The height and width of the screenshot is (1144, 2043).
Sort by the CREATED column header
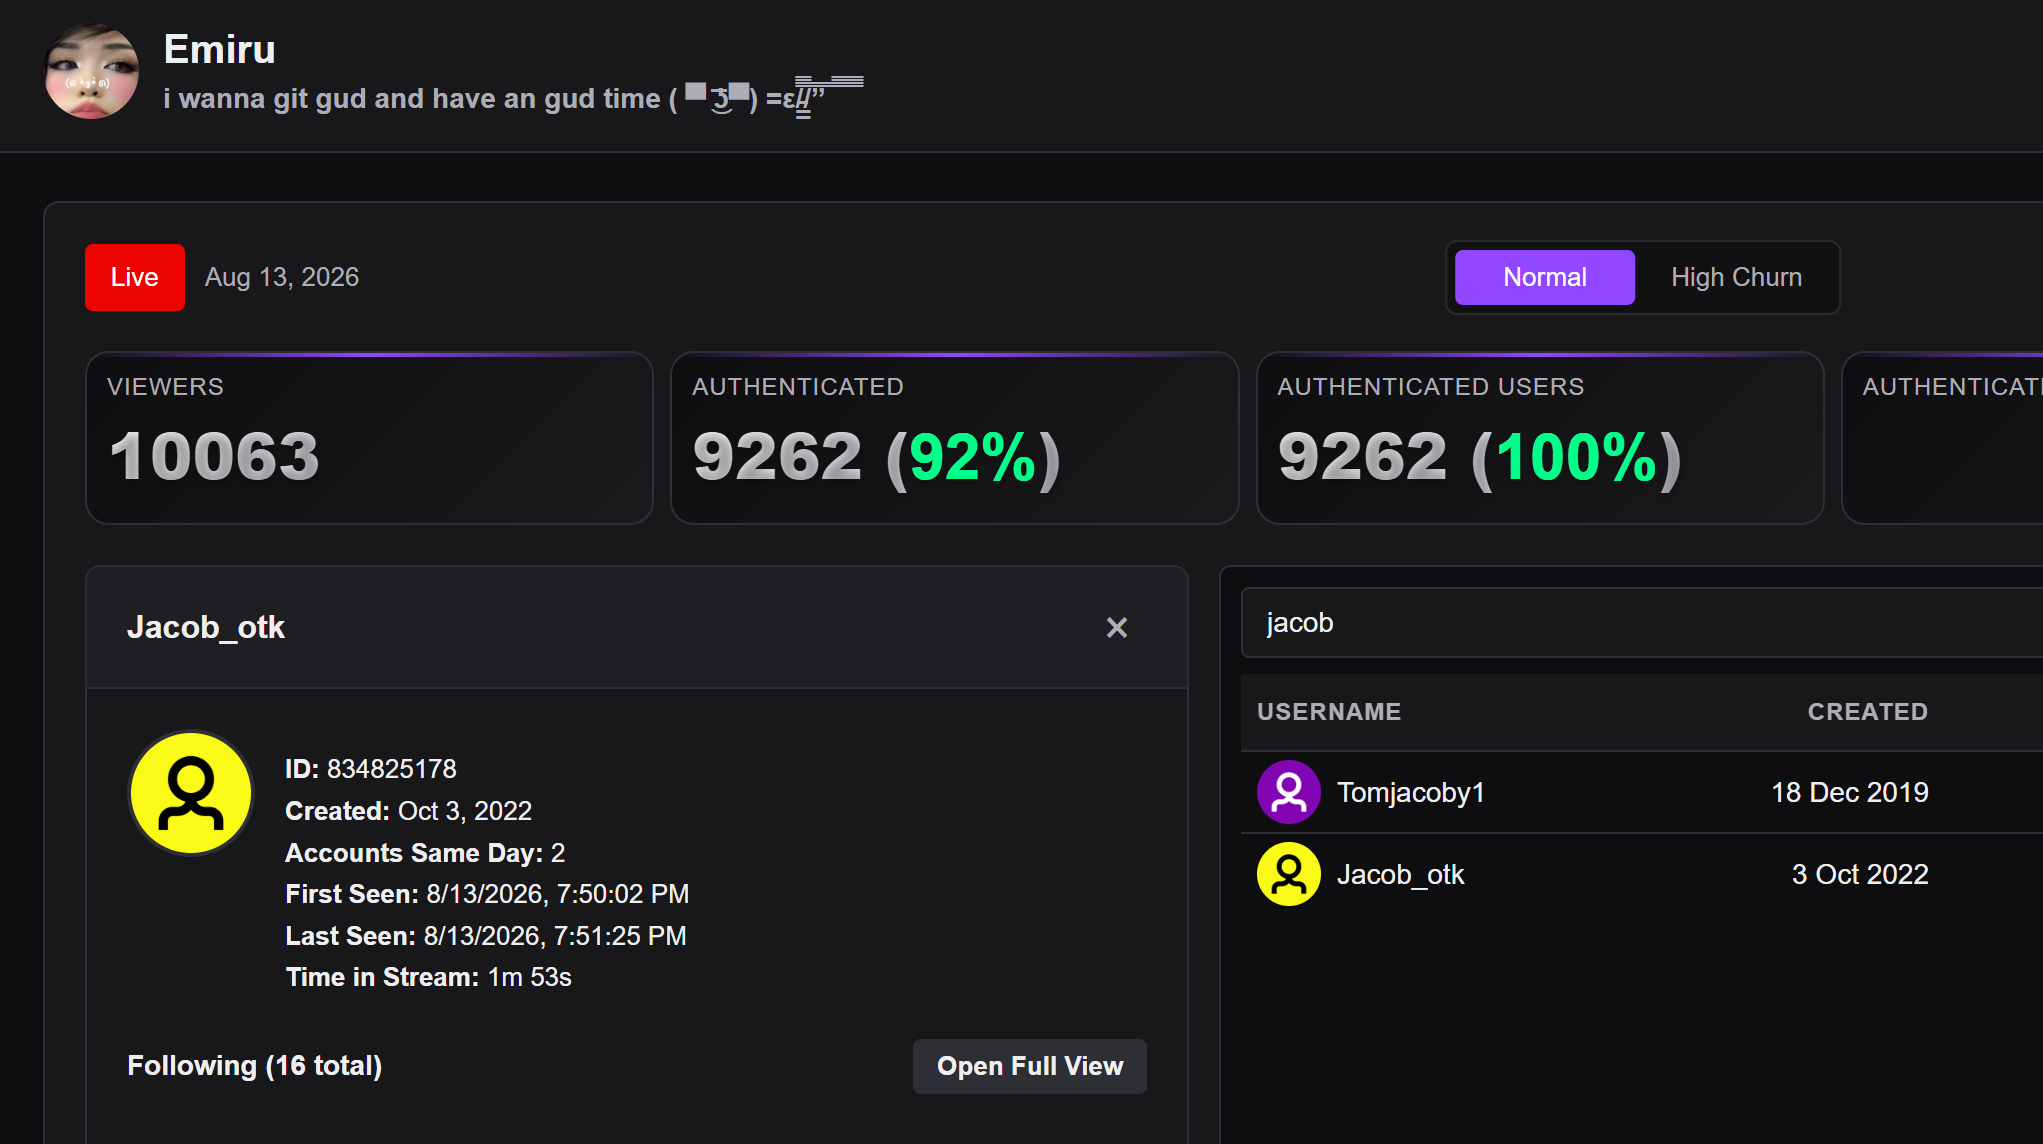point(1867,712)
